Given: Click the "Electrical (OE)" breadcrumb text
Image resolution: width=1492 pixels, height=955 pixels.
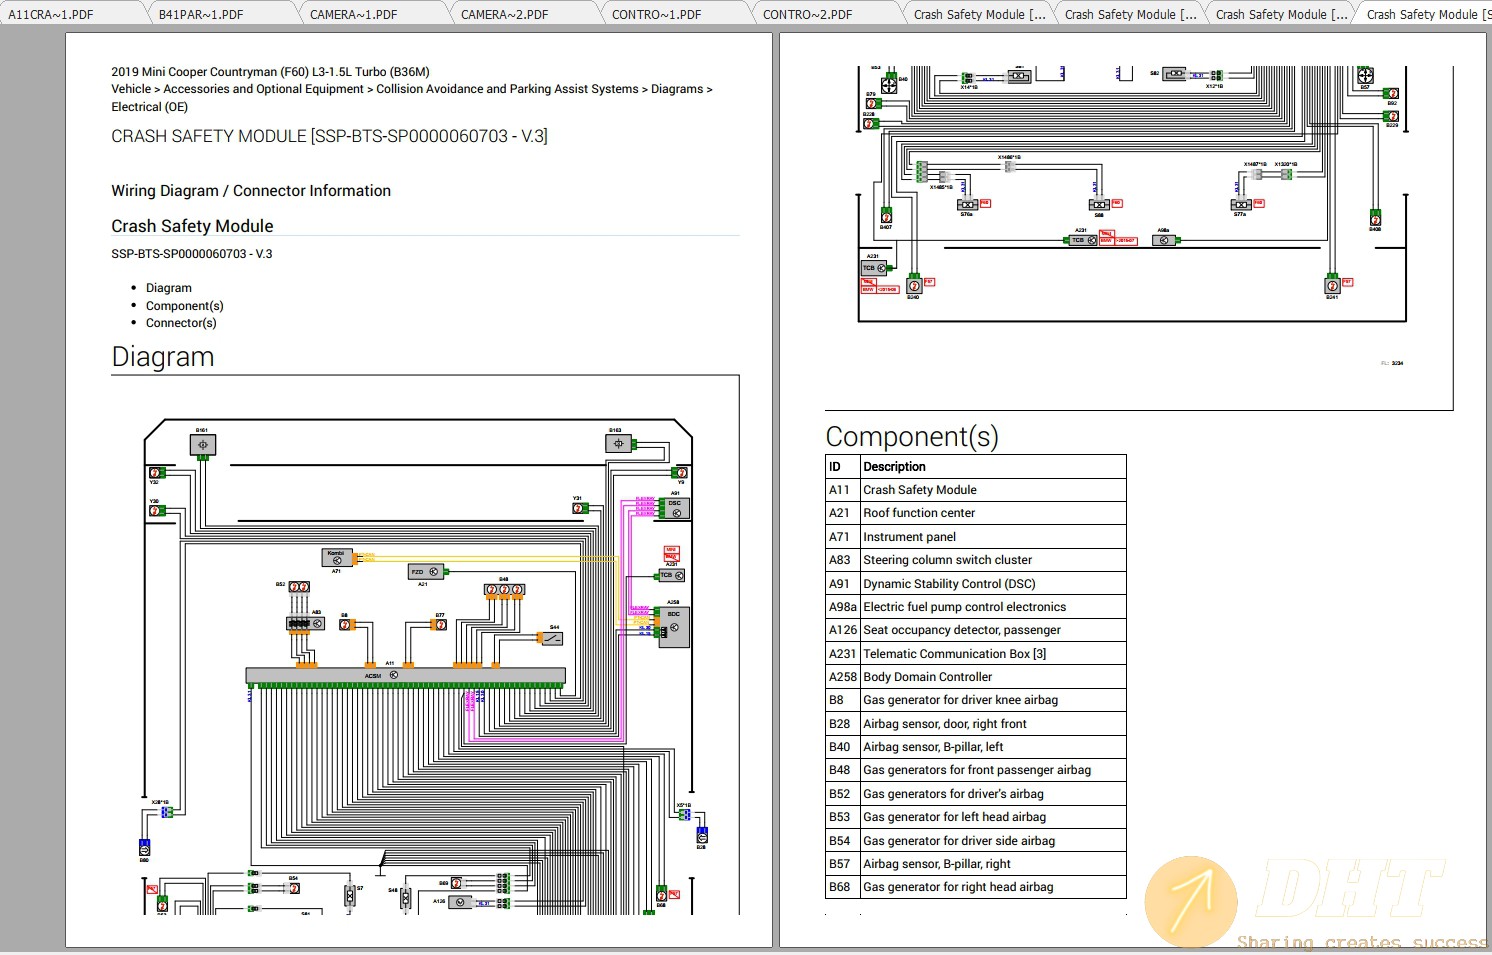Looking at the screenshot, I should click(149, 107).
